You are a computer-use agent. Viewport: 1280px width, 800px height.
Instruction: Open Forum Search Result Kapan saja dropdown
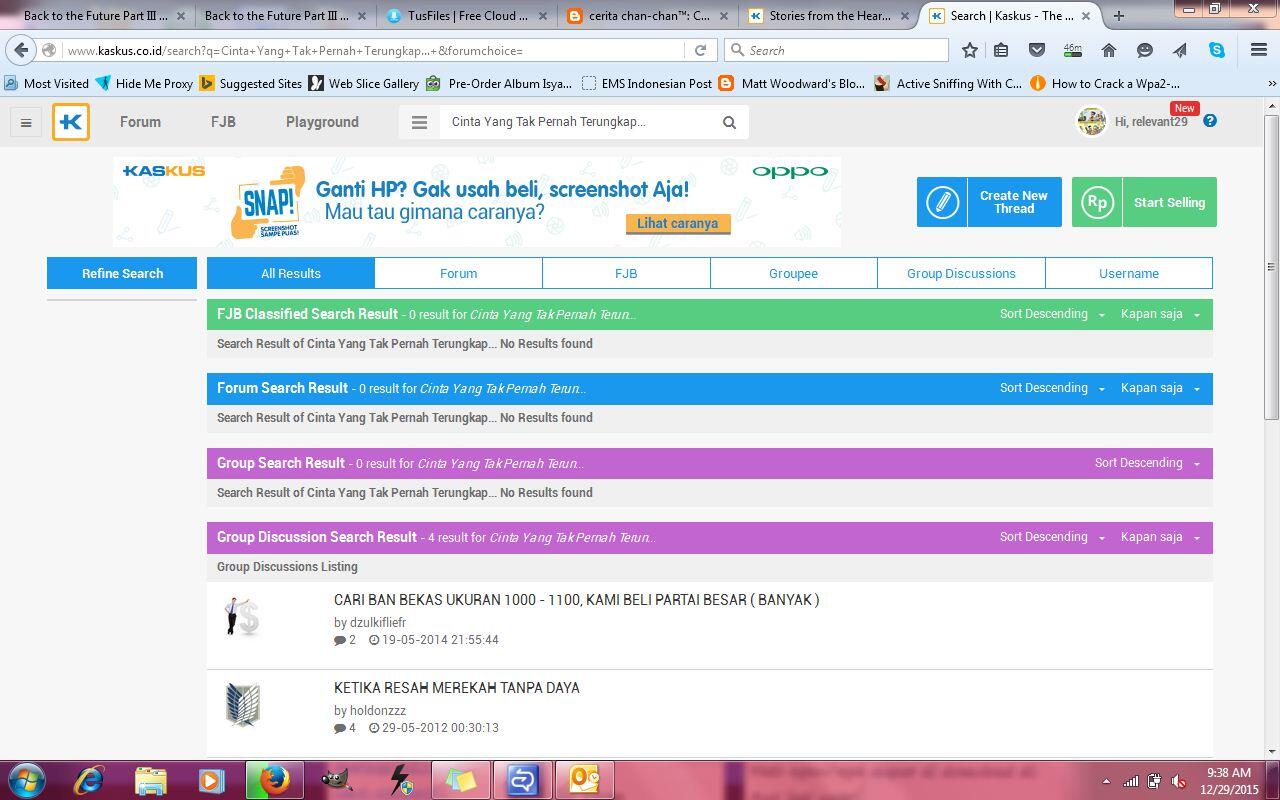click(1160, 388)
